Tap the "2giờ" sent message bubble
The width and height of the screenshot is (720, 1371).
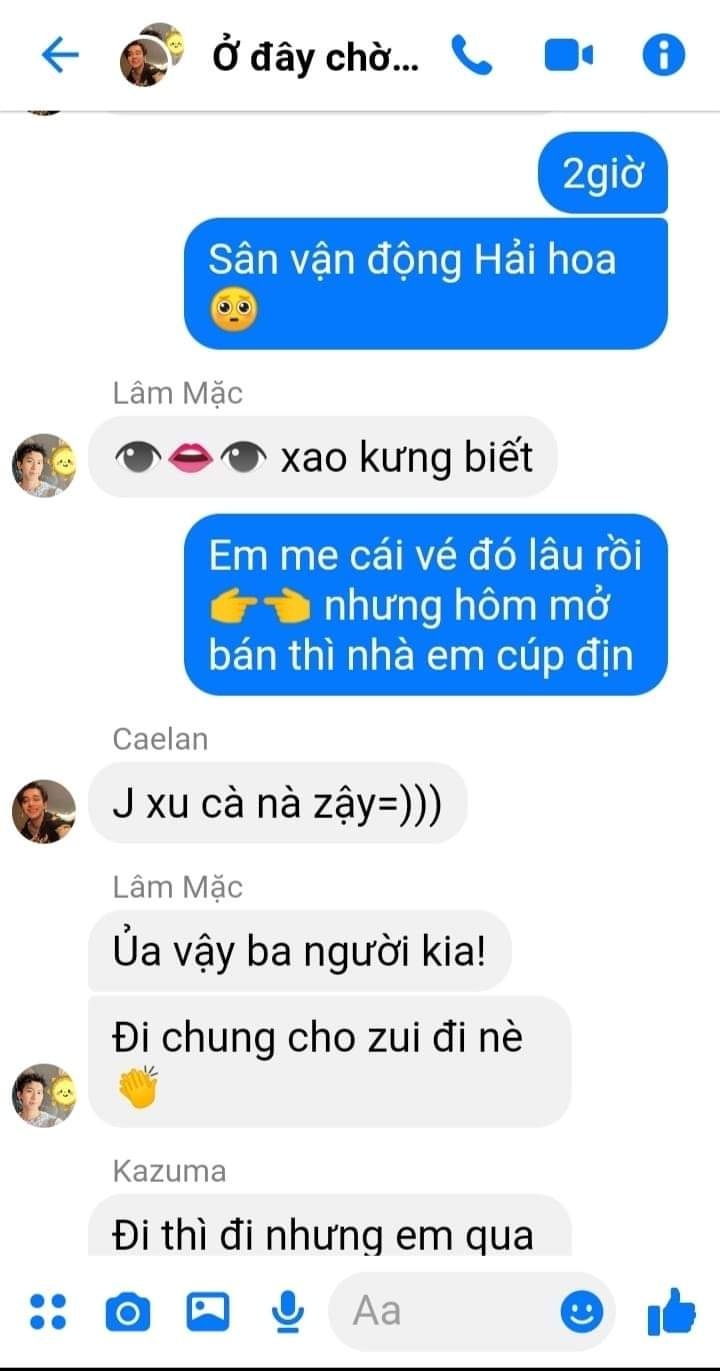click(602, 174)
